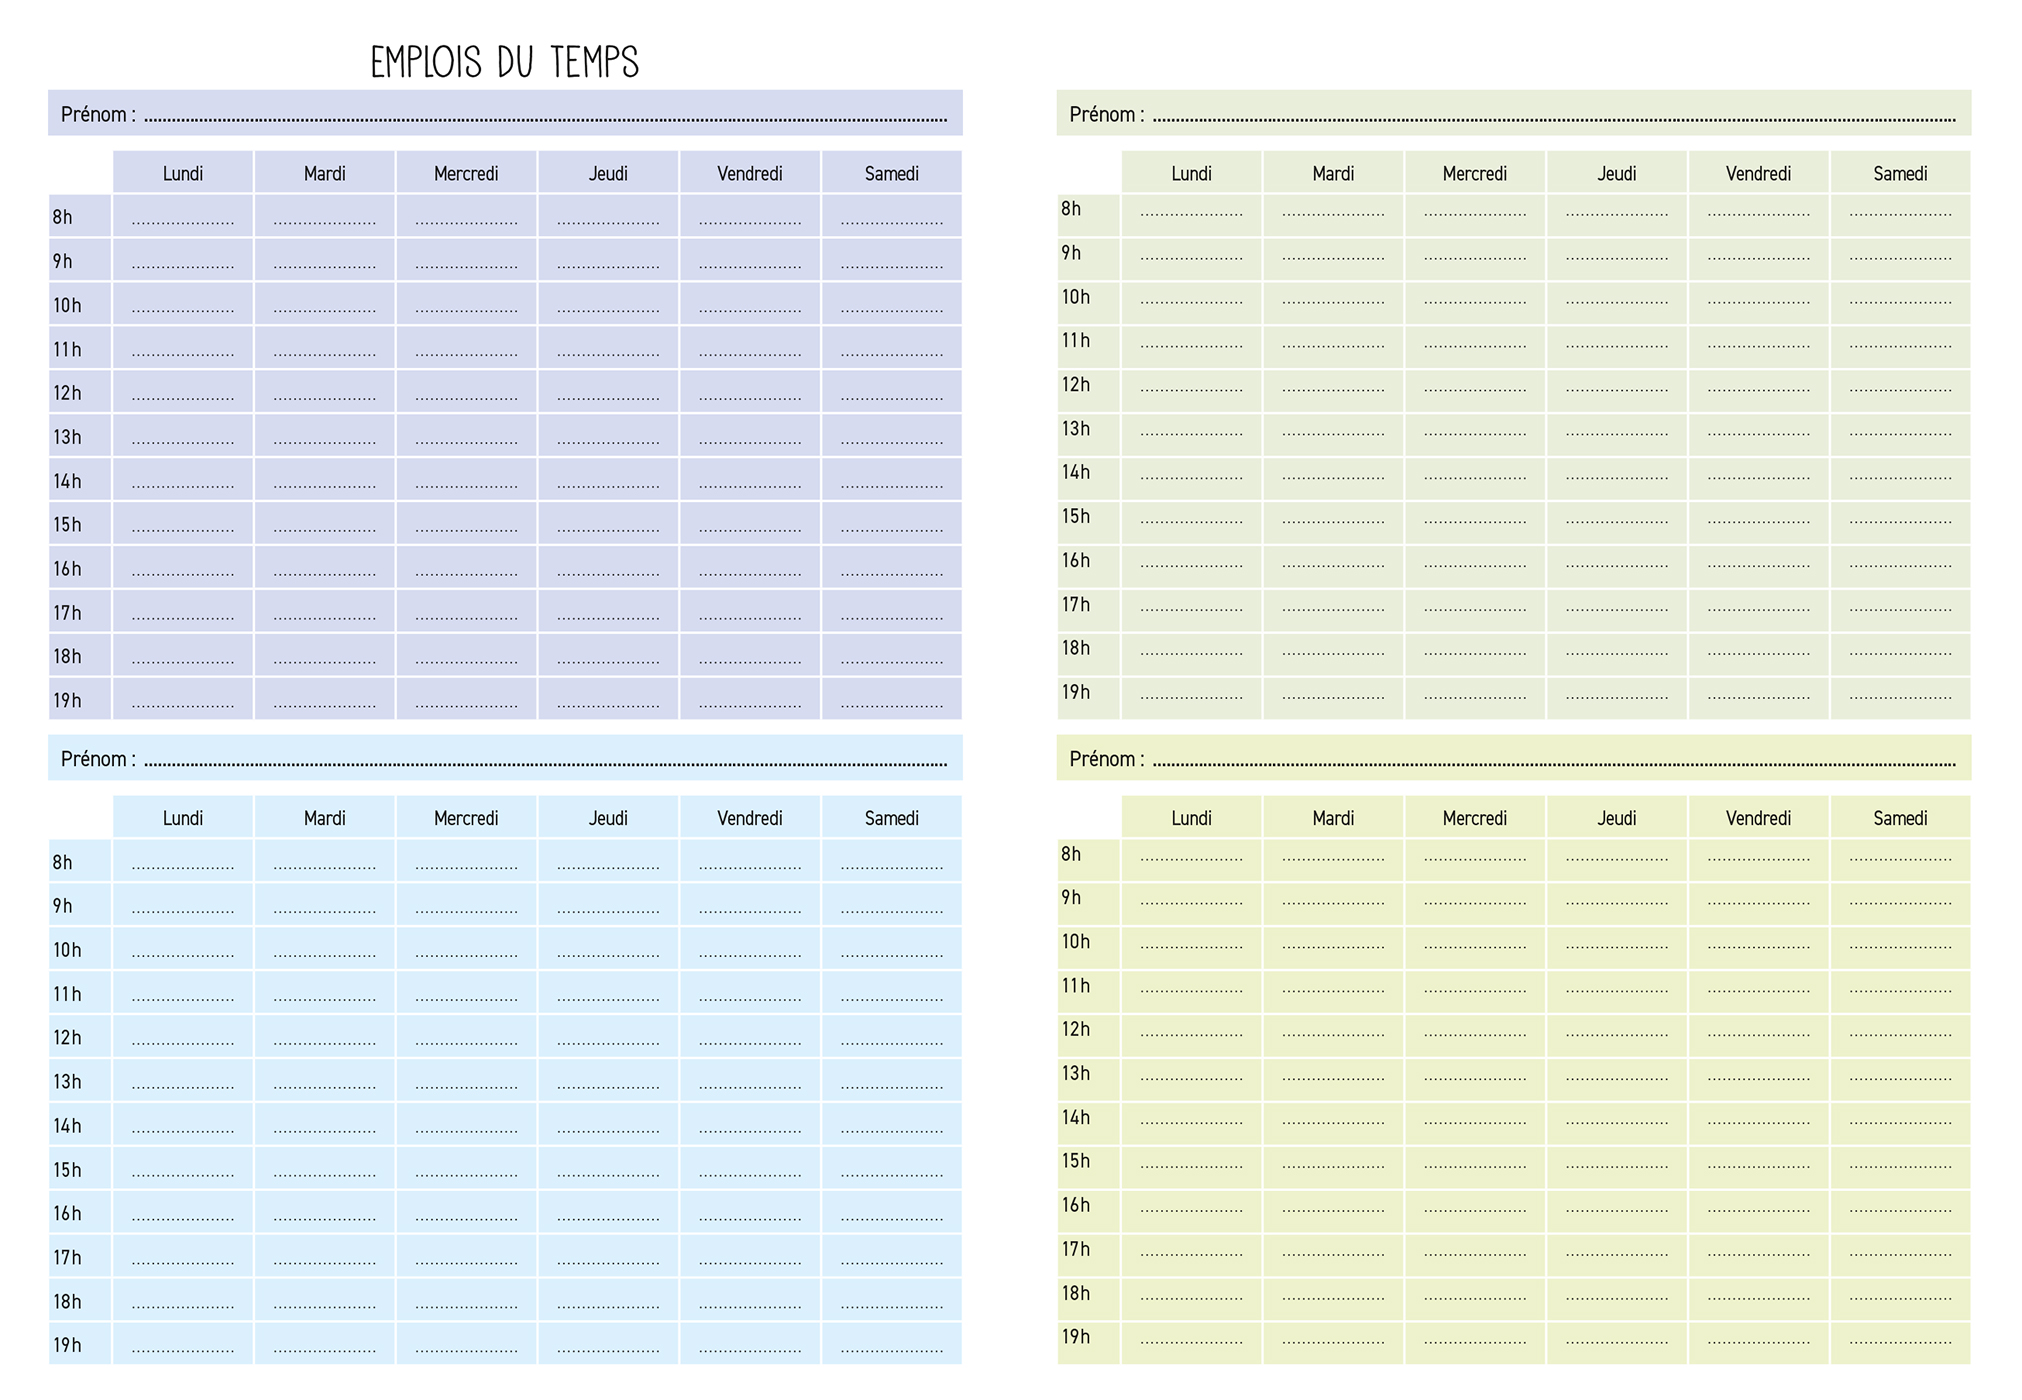Click the Jeudi header in pale green table
This screenshot has height=1400, width=2022.
(x=1616, y=173)
